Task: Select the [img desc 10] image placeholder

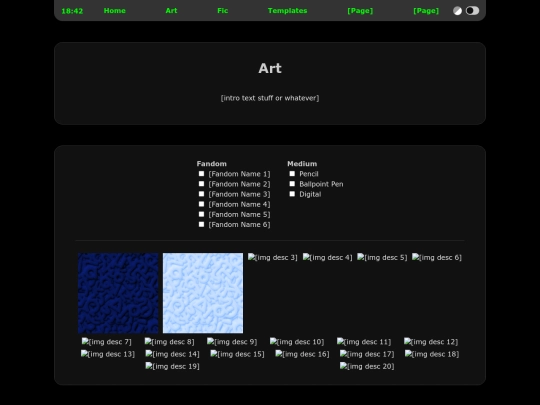Action: (x=297, y=342)
